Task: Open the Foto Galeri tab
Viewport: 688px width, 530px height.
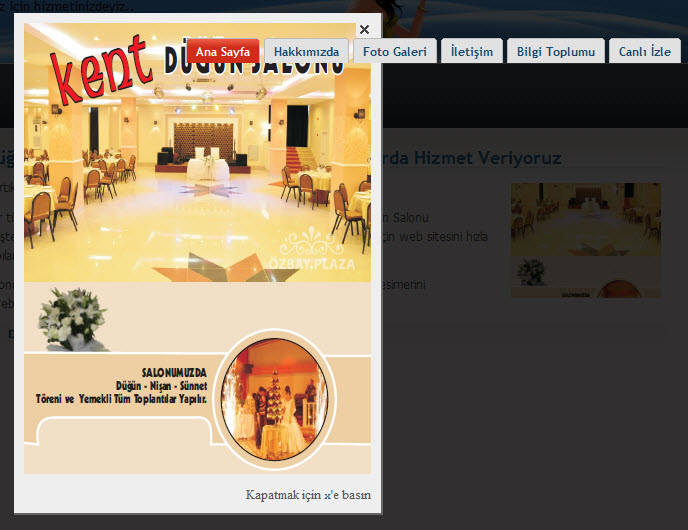Action: coord(395,52)
